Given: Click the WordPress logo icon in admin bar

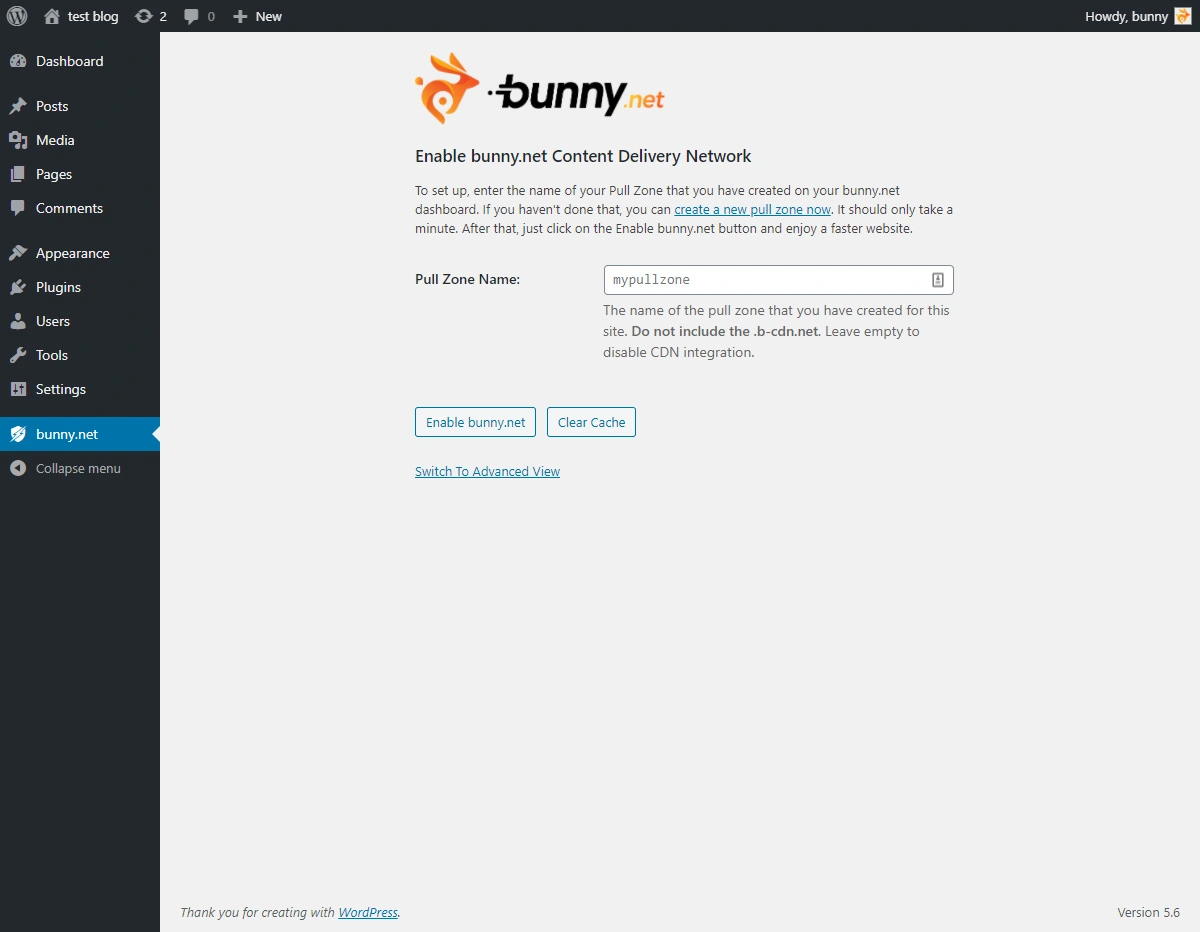Looking at the screenshot, I should [x=17, y=16].
